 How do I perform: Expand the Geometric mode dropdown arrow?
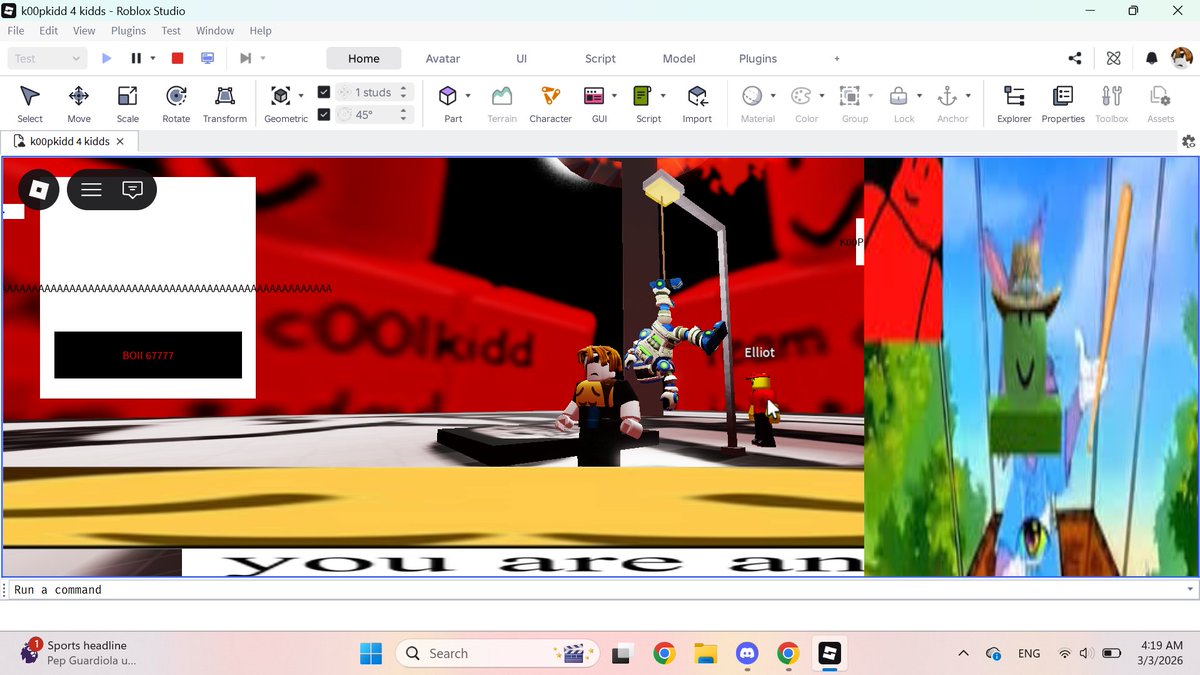pos(301,96)
